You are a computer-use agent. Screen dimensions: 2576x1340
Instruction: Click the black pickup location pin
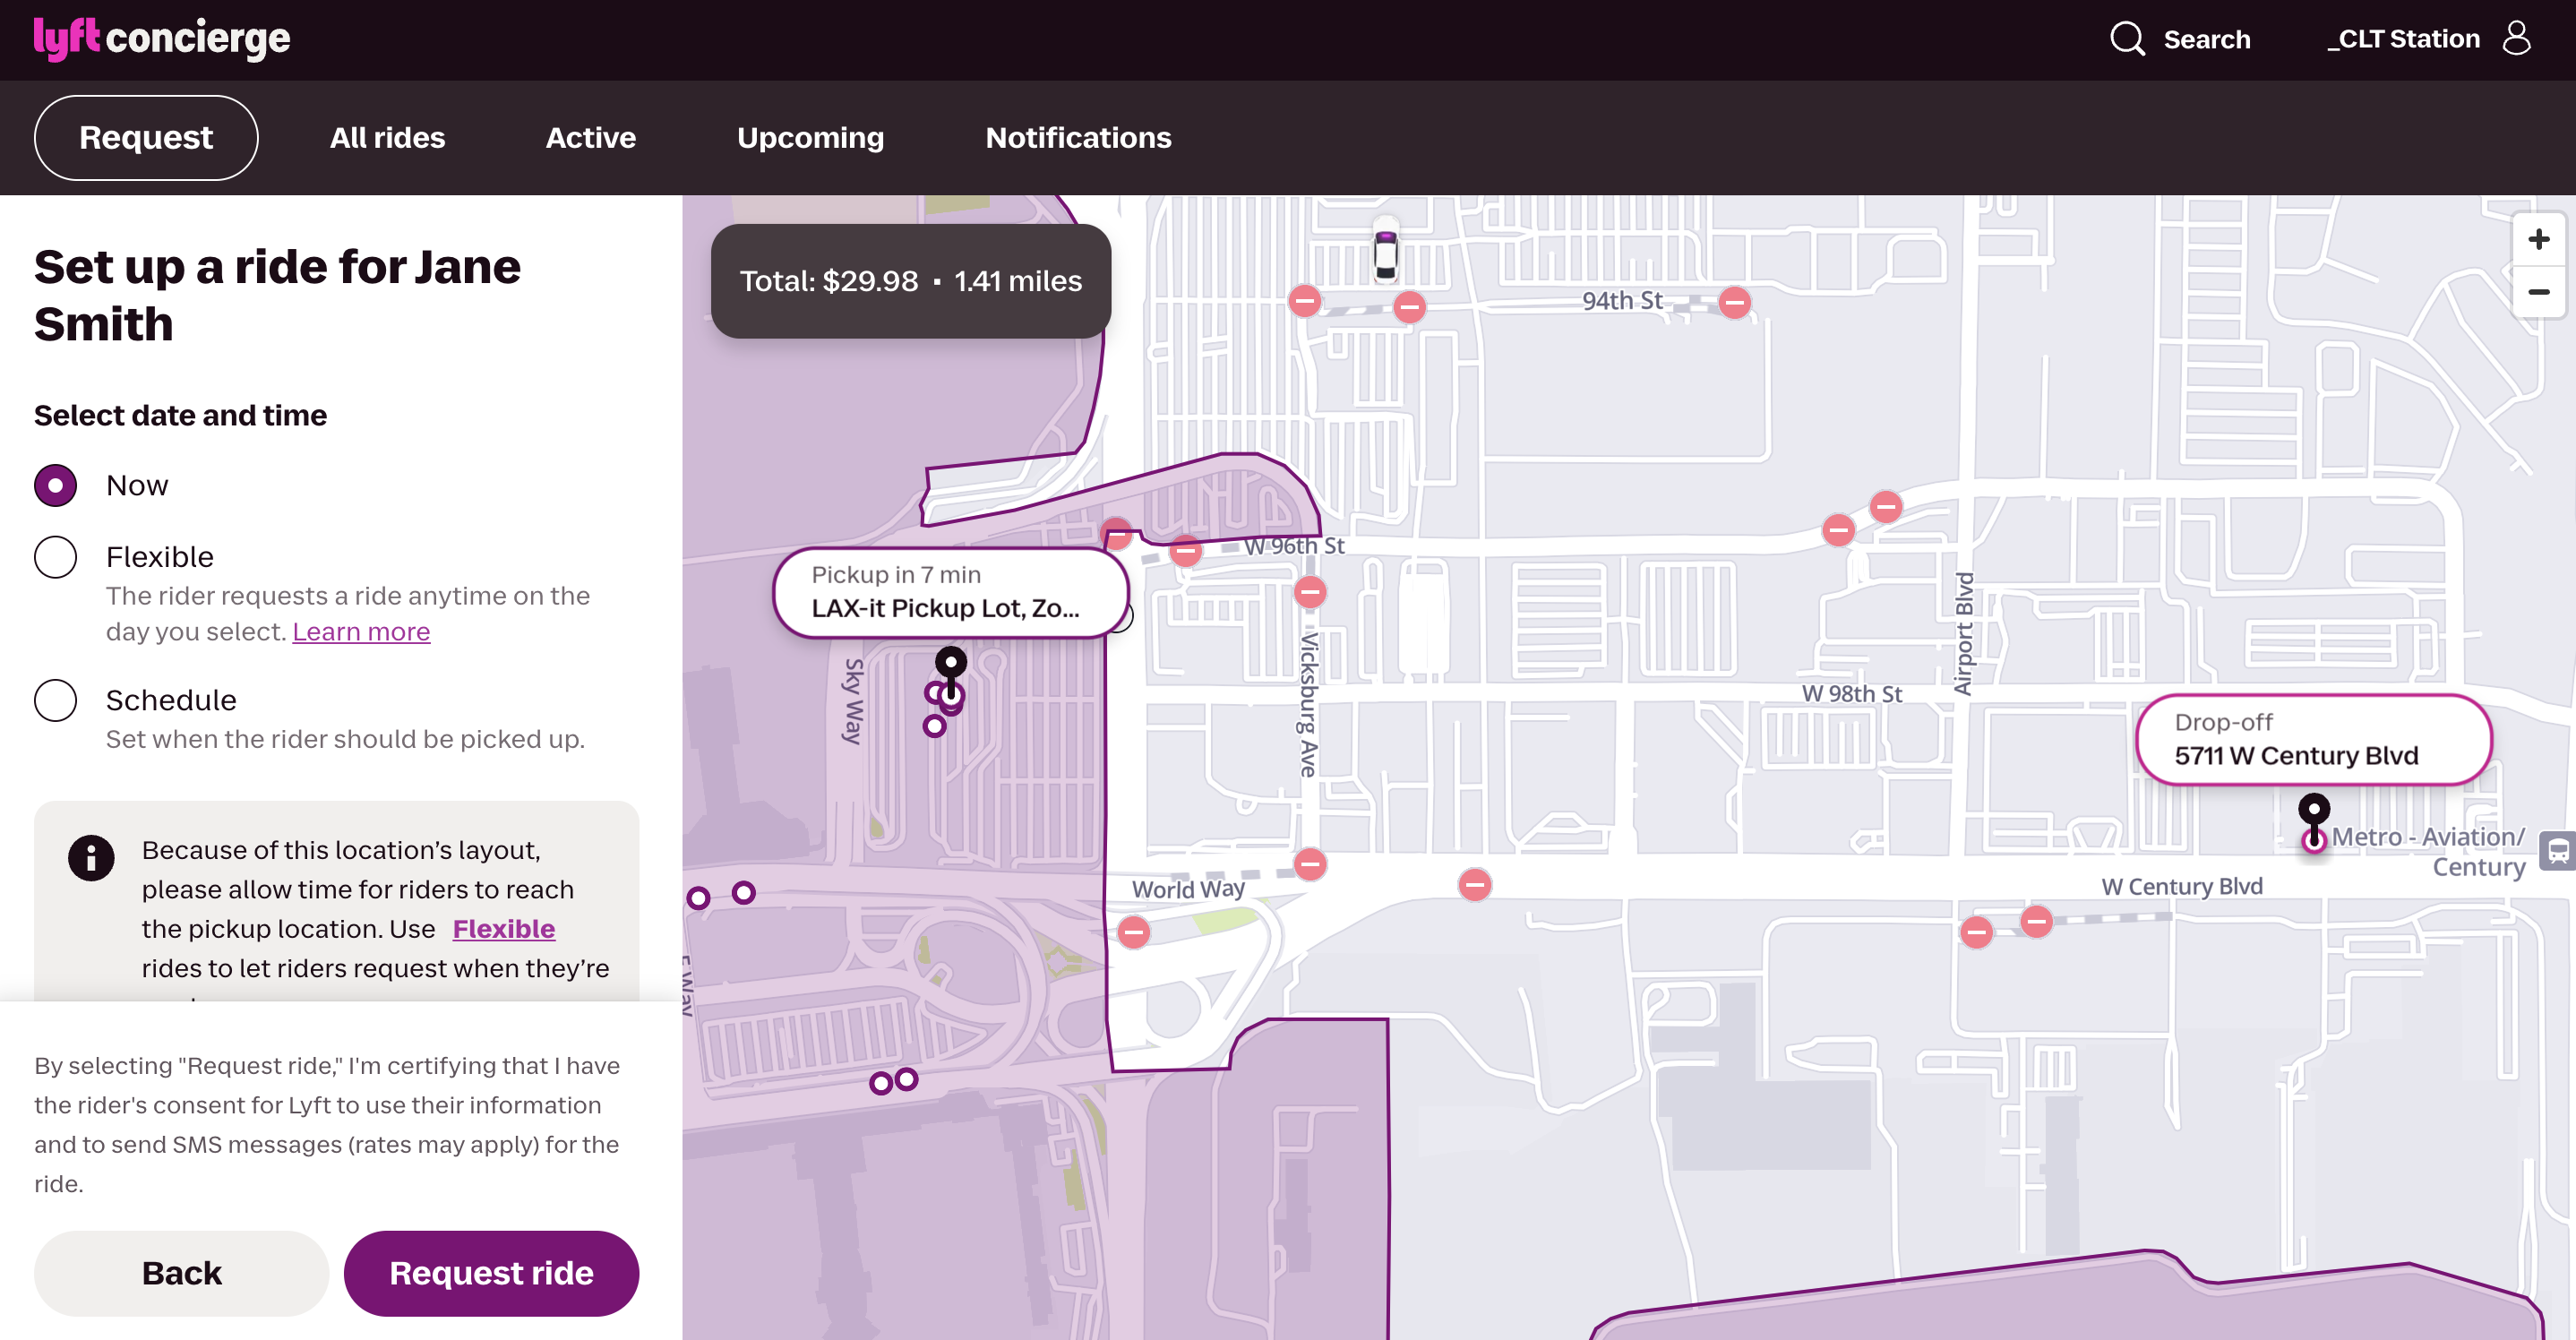click(x=950, y=664)
